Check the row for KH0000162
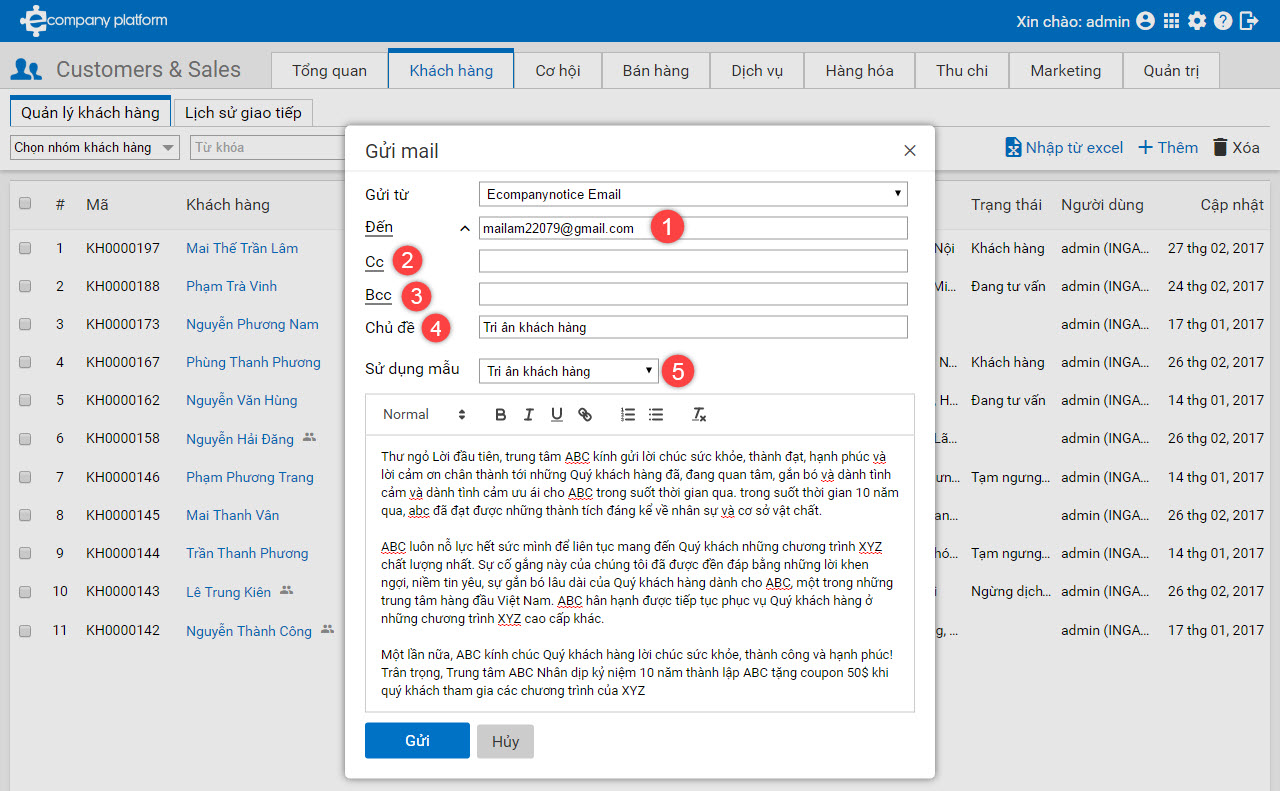The height and width of the screenshot is (791, 1280). tap(25, 400)
